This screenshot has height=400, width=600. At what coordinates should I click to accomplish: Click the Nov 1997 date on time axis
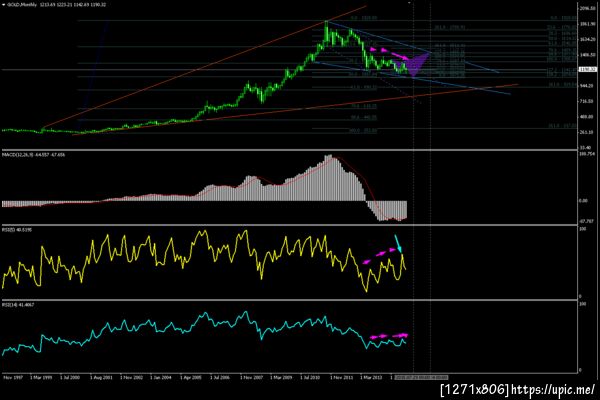tap(13, 377)
